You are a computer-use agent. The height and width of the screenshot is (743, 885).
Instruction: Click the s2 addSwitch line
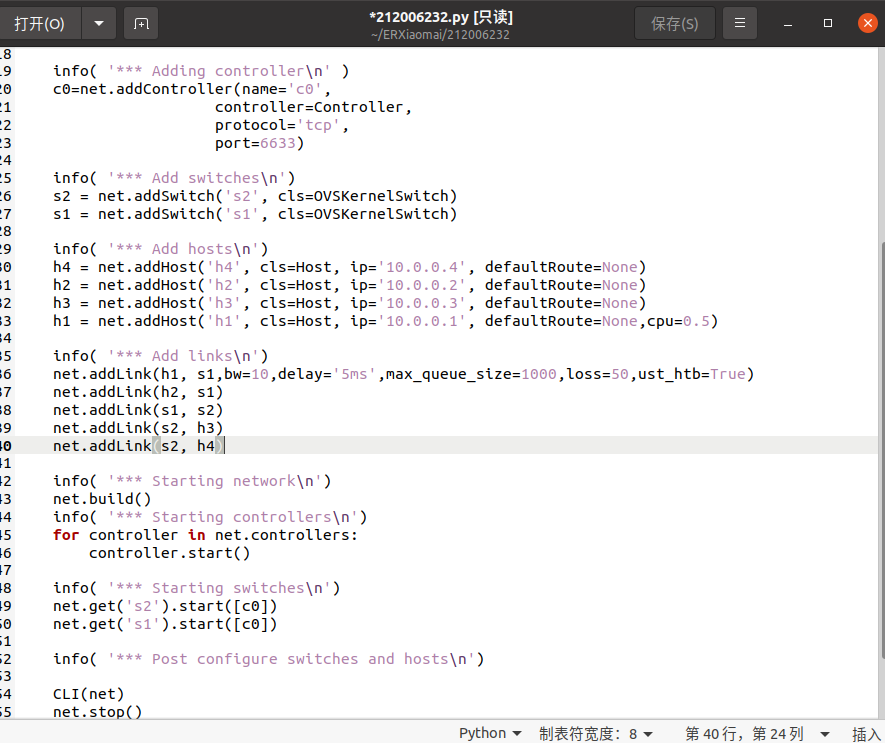[255, 196]
